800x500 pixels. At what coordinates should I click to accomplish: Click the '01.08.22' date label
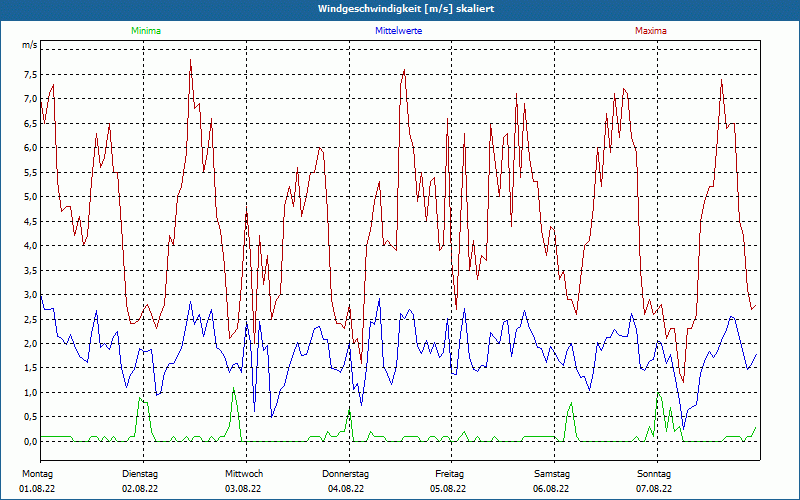click(37, 489)
